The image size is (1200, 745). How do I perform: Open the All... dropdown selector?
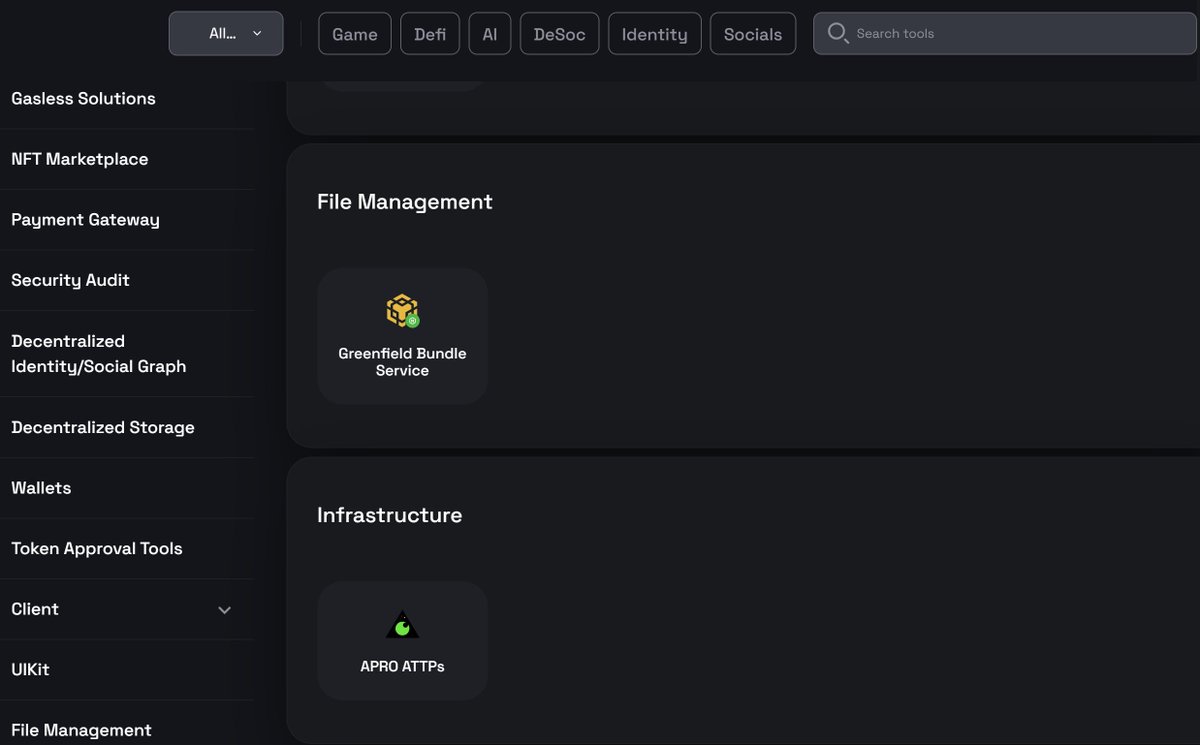[x=226, y=33]
